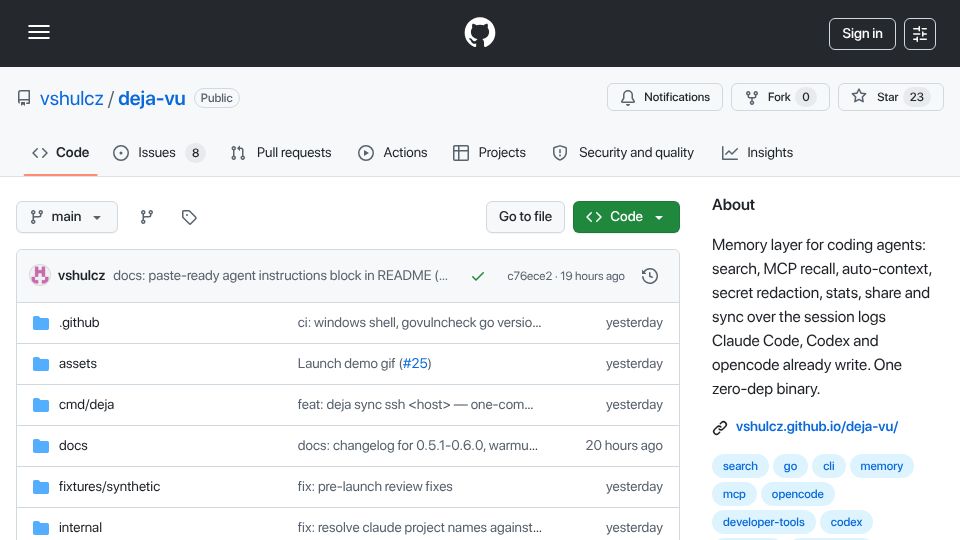Click the internal folder icon

pyautogui.click(x=41, y=528)
